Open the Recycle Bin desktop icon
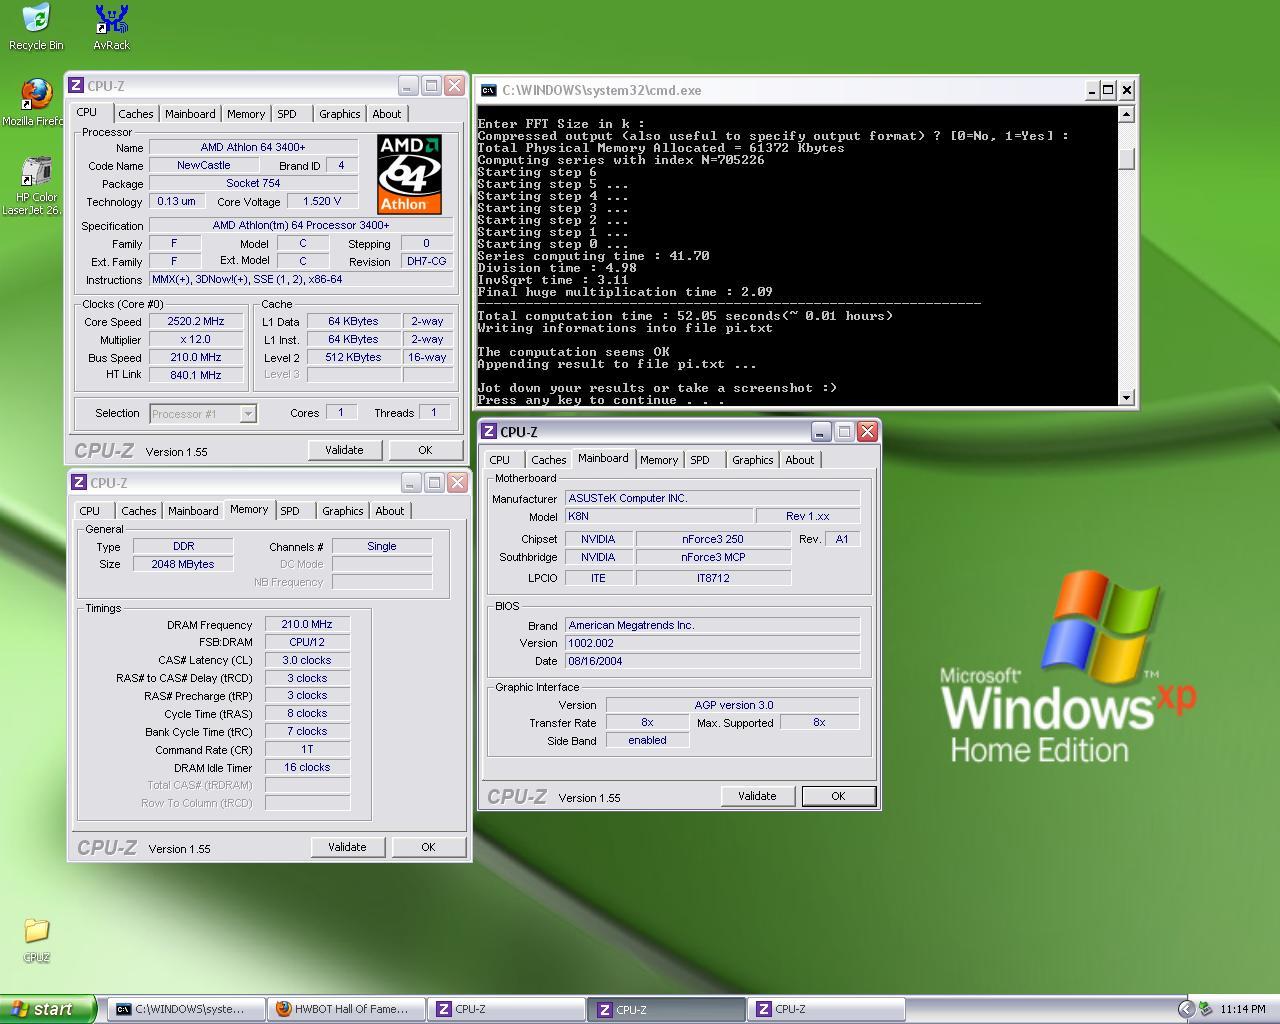Viewport: 1280px width, 1024px height. (x=36, y=27)
